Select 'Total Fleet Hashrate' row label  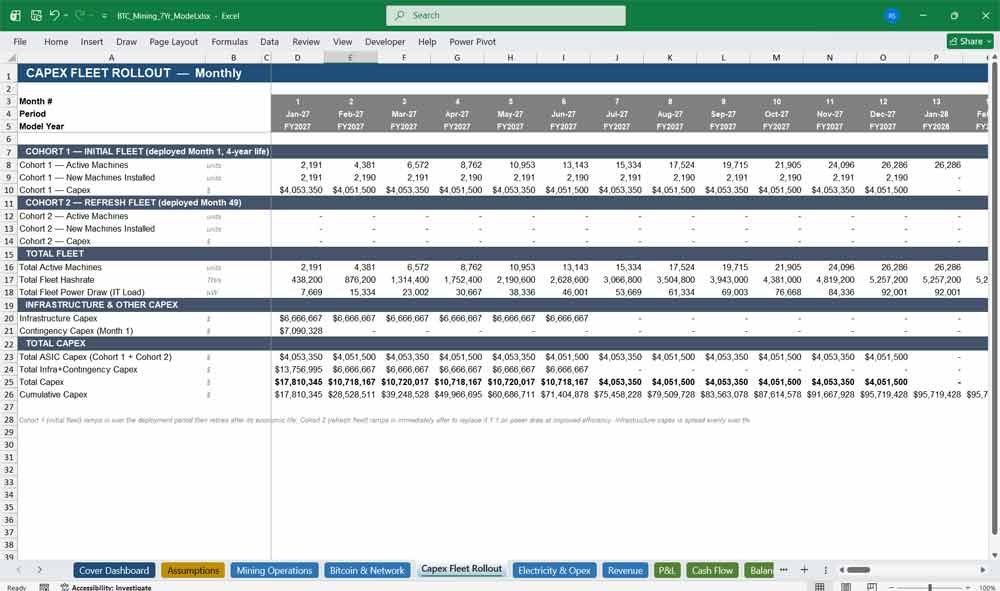point(57,279)
